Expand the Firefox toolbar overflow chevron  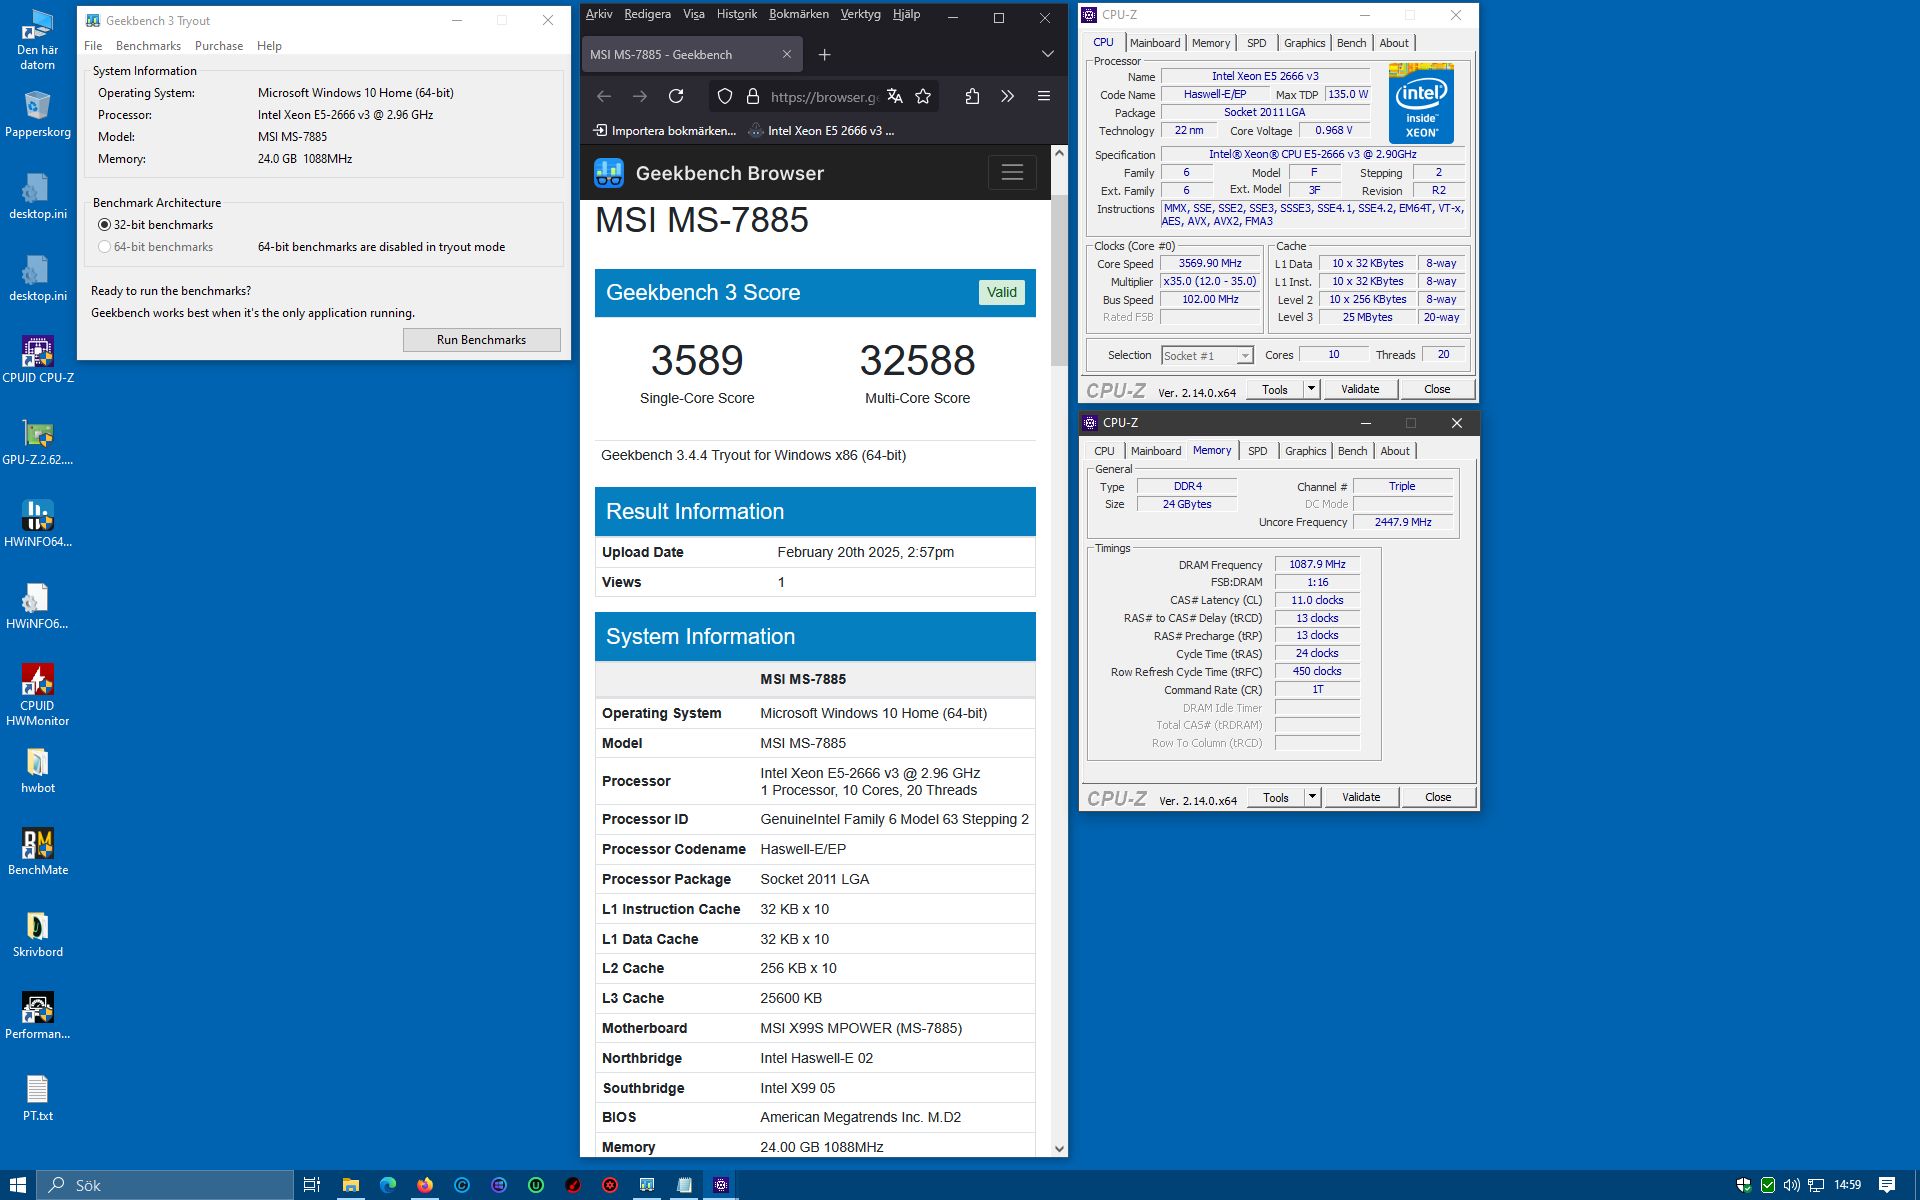(1007, 96)
